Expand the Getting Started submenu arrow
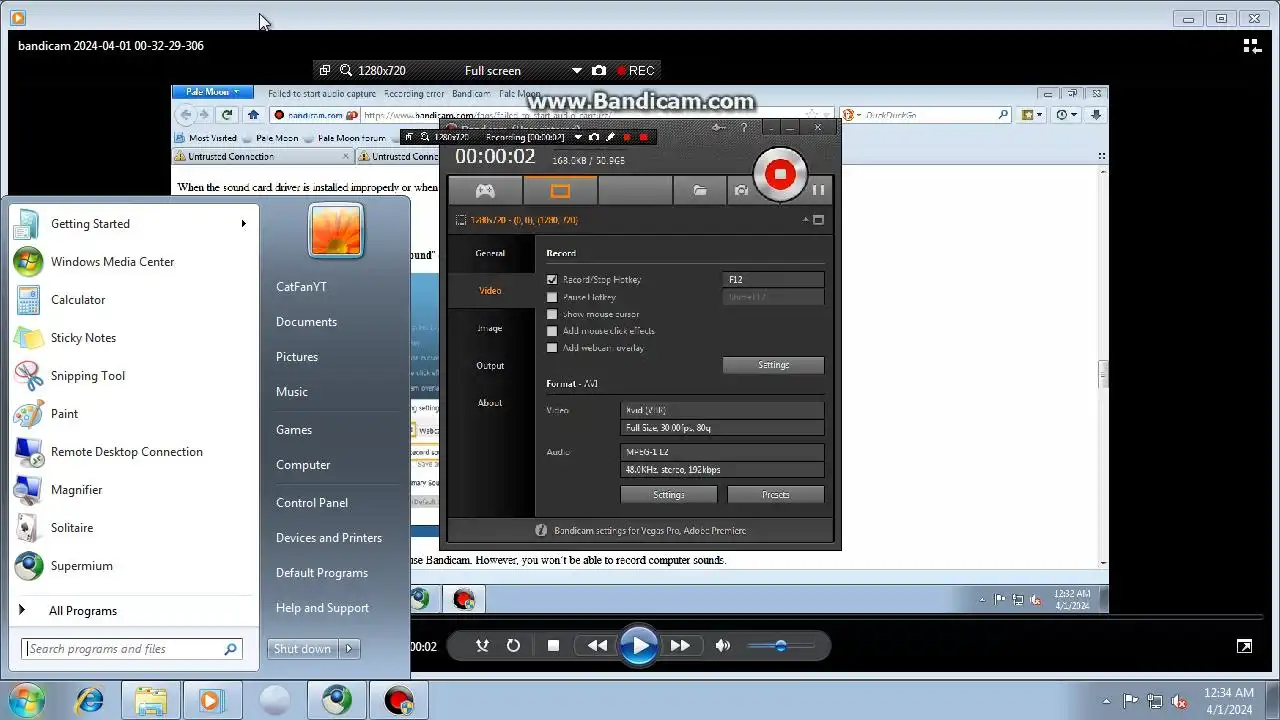 [x=243, y=224]
